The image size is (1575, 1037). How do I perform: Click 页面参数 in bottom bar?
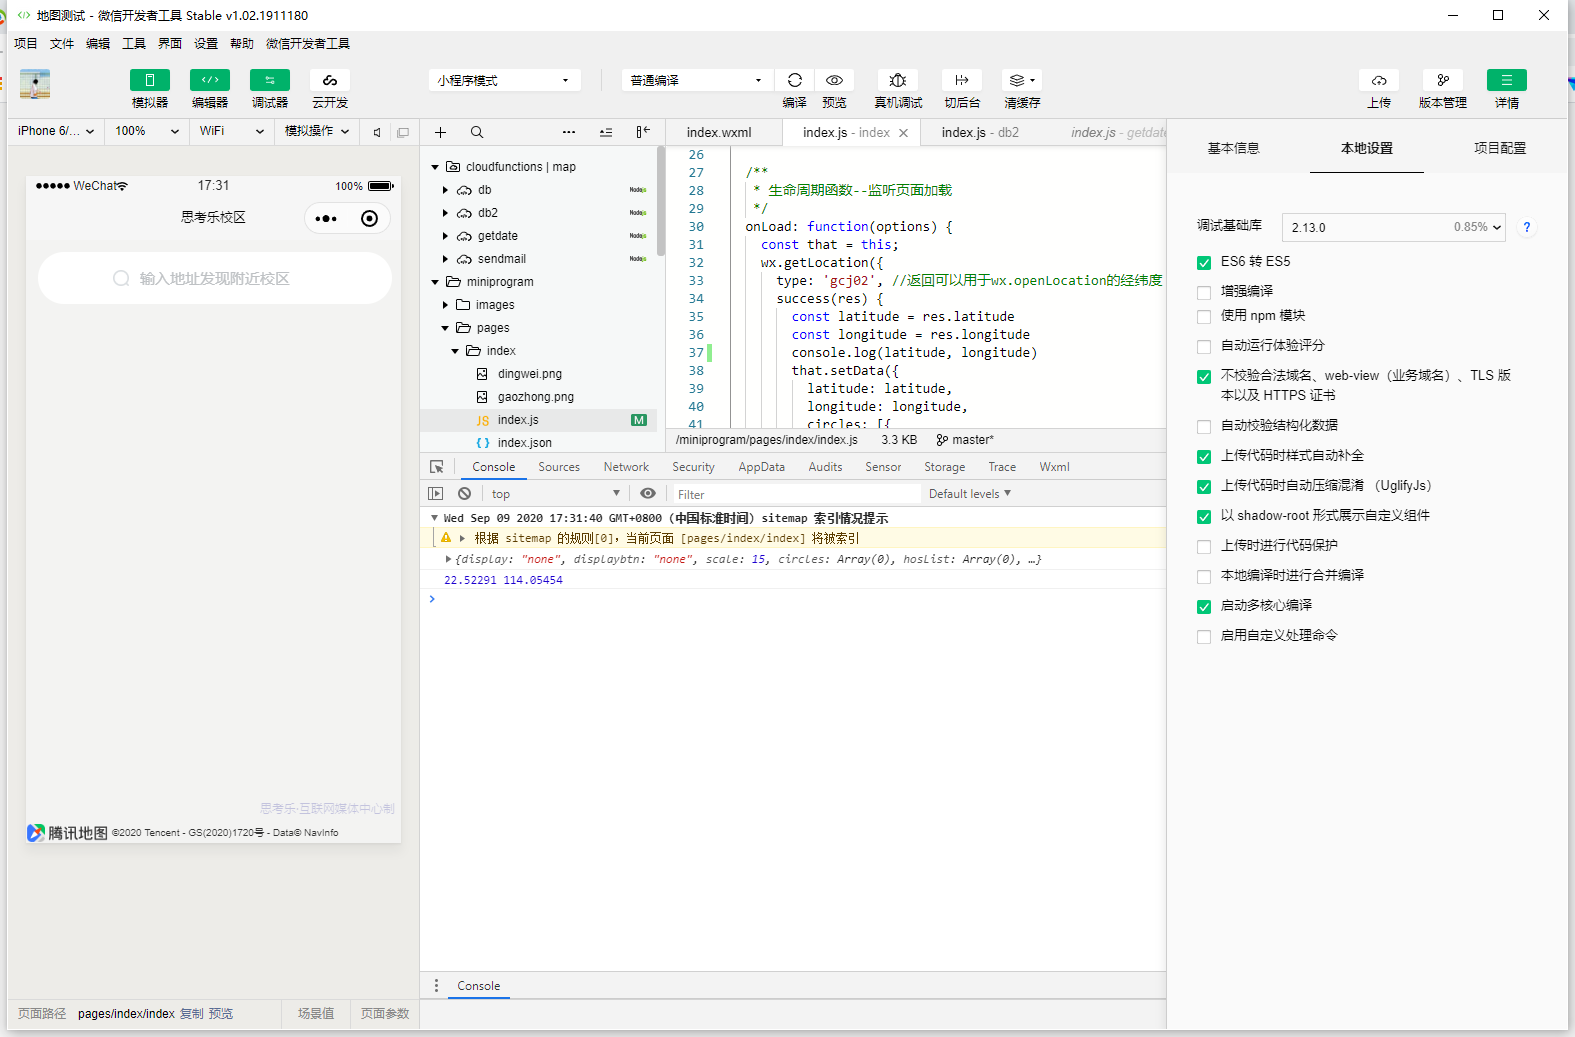coord(385,1014)
